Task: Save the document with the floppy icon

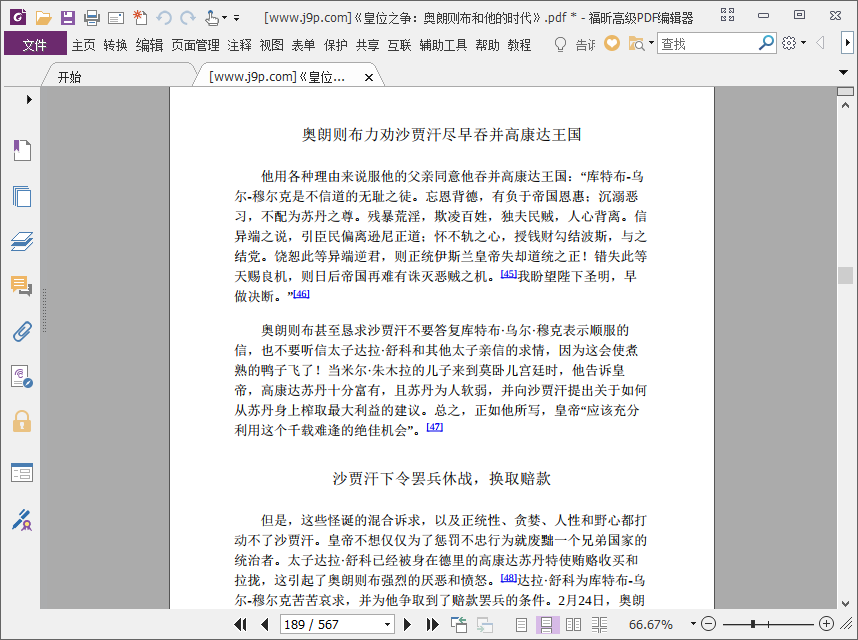Action: 68,18
